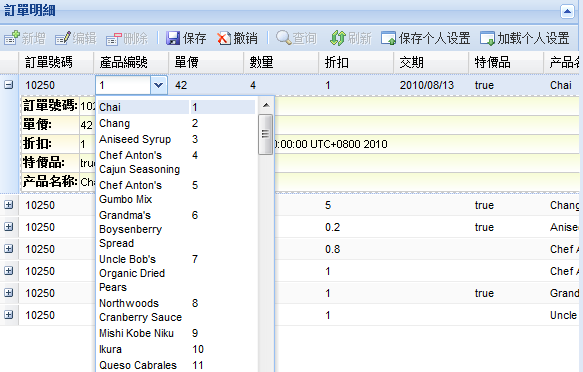Click the unit price cell showing 42
Screen dimensions: 583x372
tap(206, 85)
